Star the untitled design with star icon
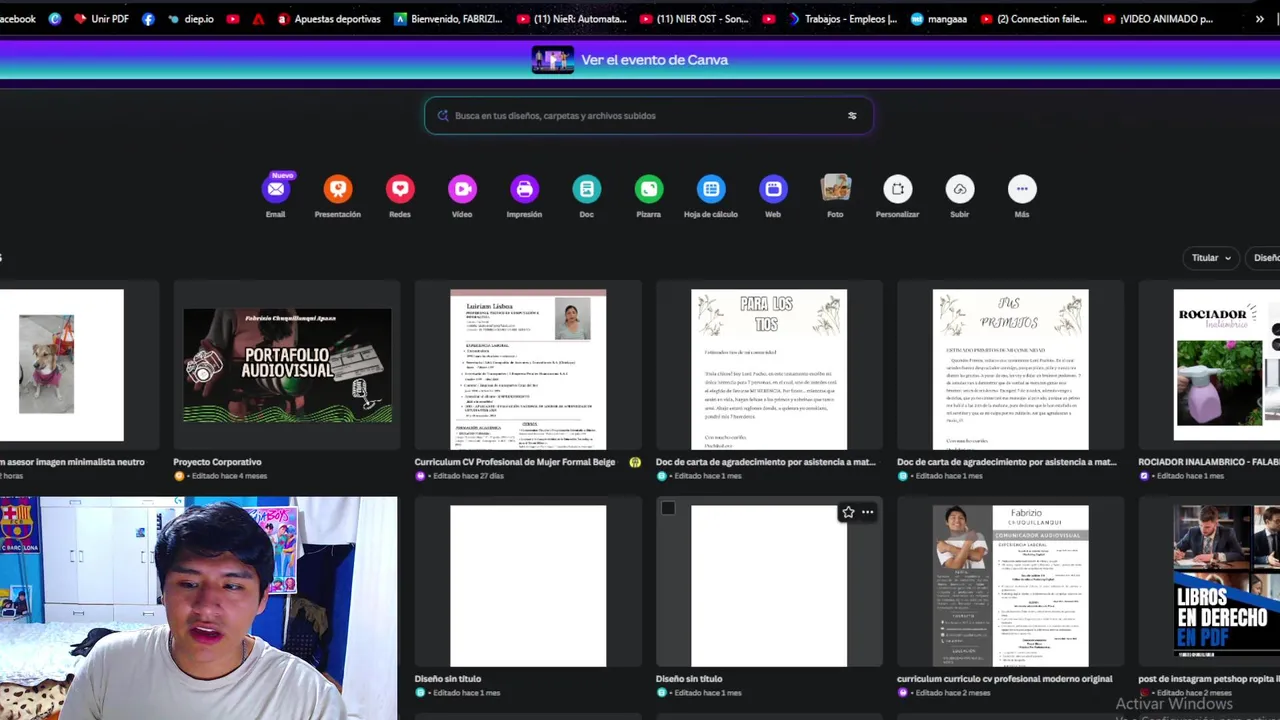The image size is (1280, 720). tap(848, 512)
